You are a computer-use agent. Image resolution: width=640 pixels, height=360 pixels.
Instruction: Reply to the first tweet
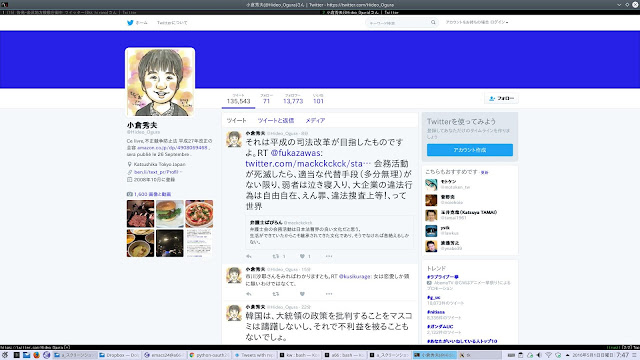(249, 256)
